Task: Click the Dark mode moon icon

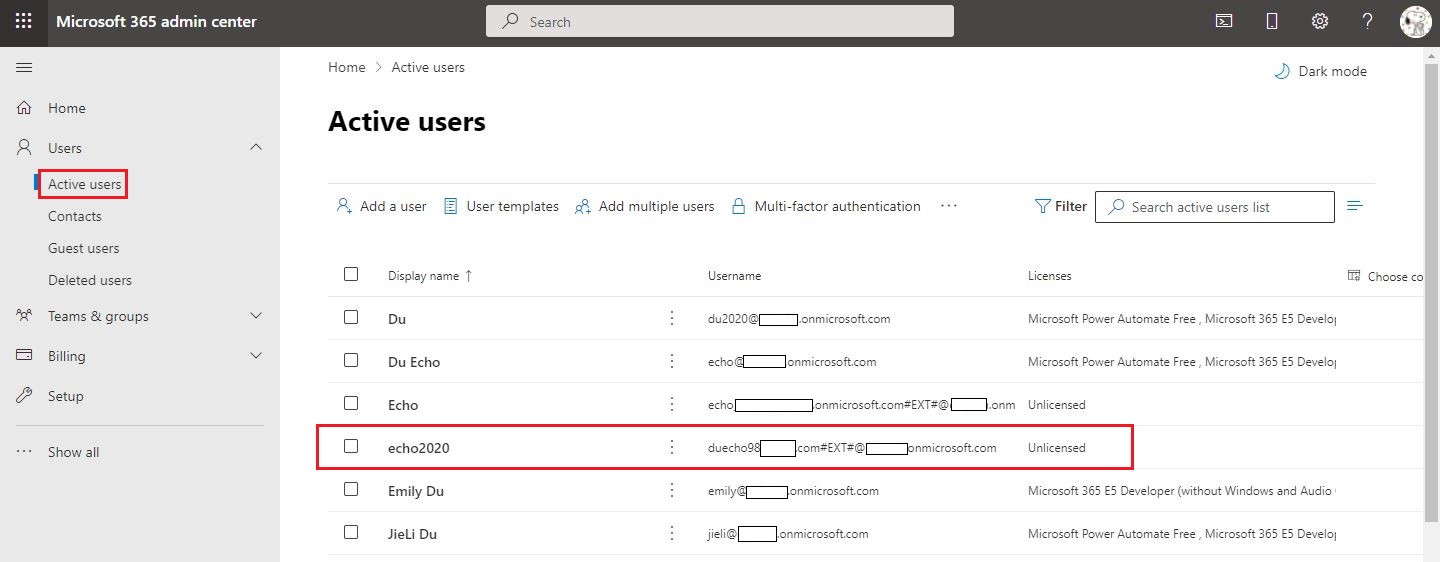Action: pos(1281,71)
